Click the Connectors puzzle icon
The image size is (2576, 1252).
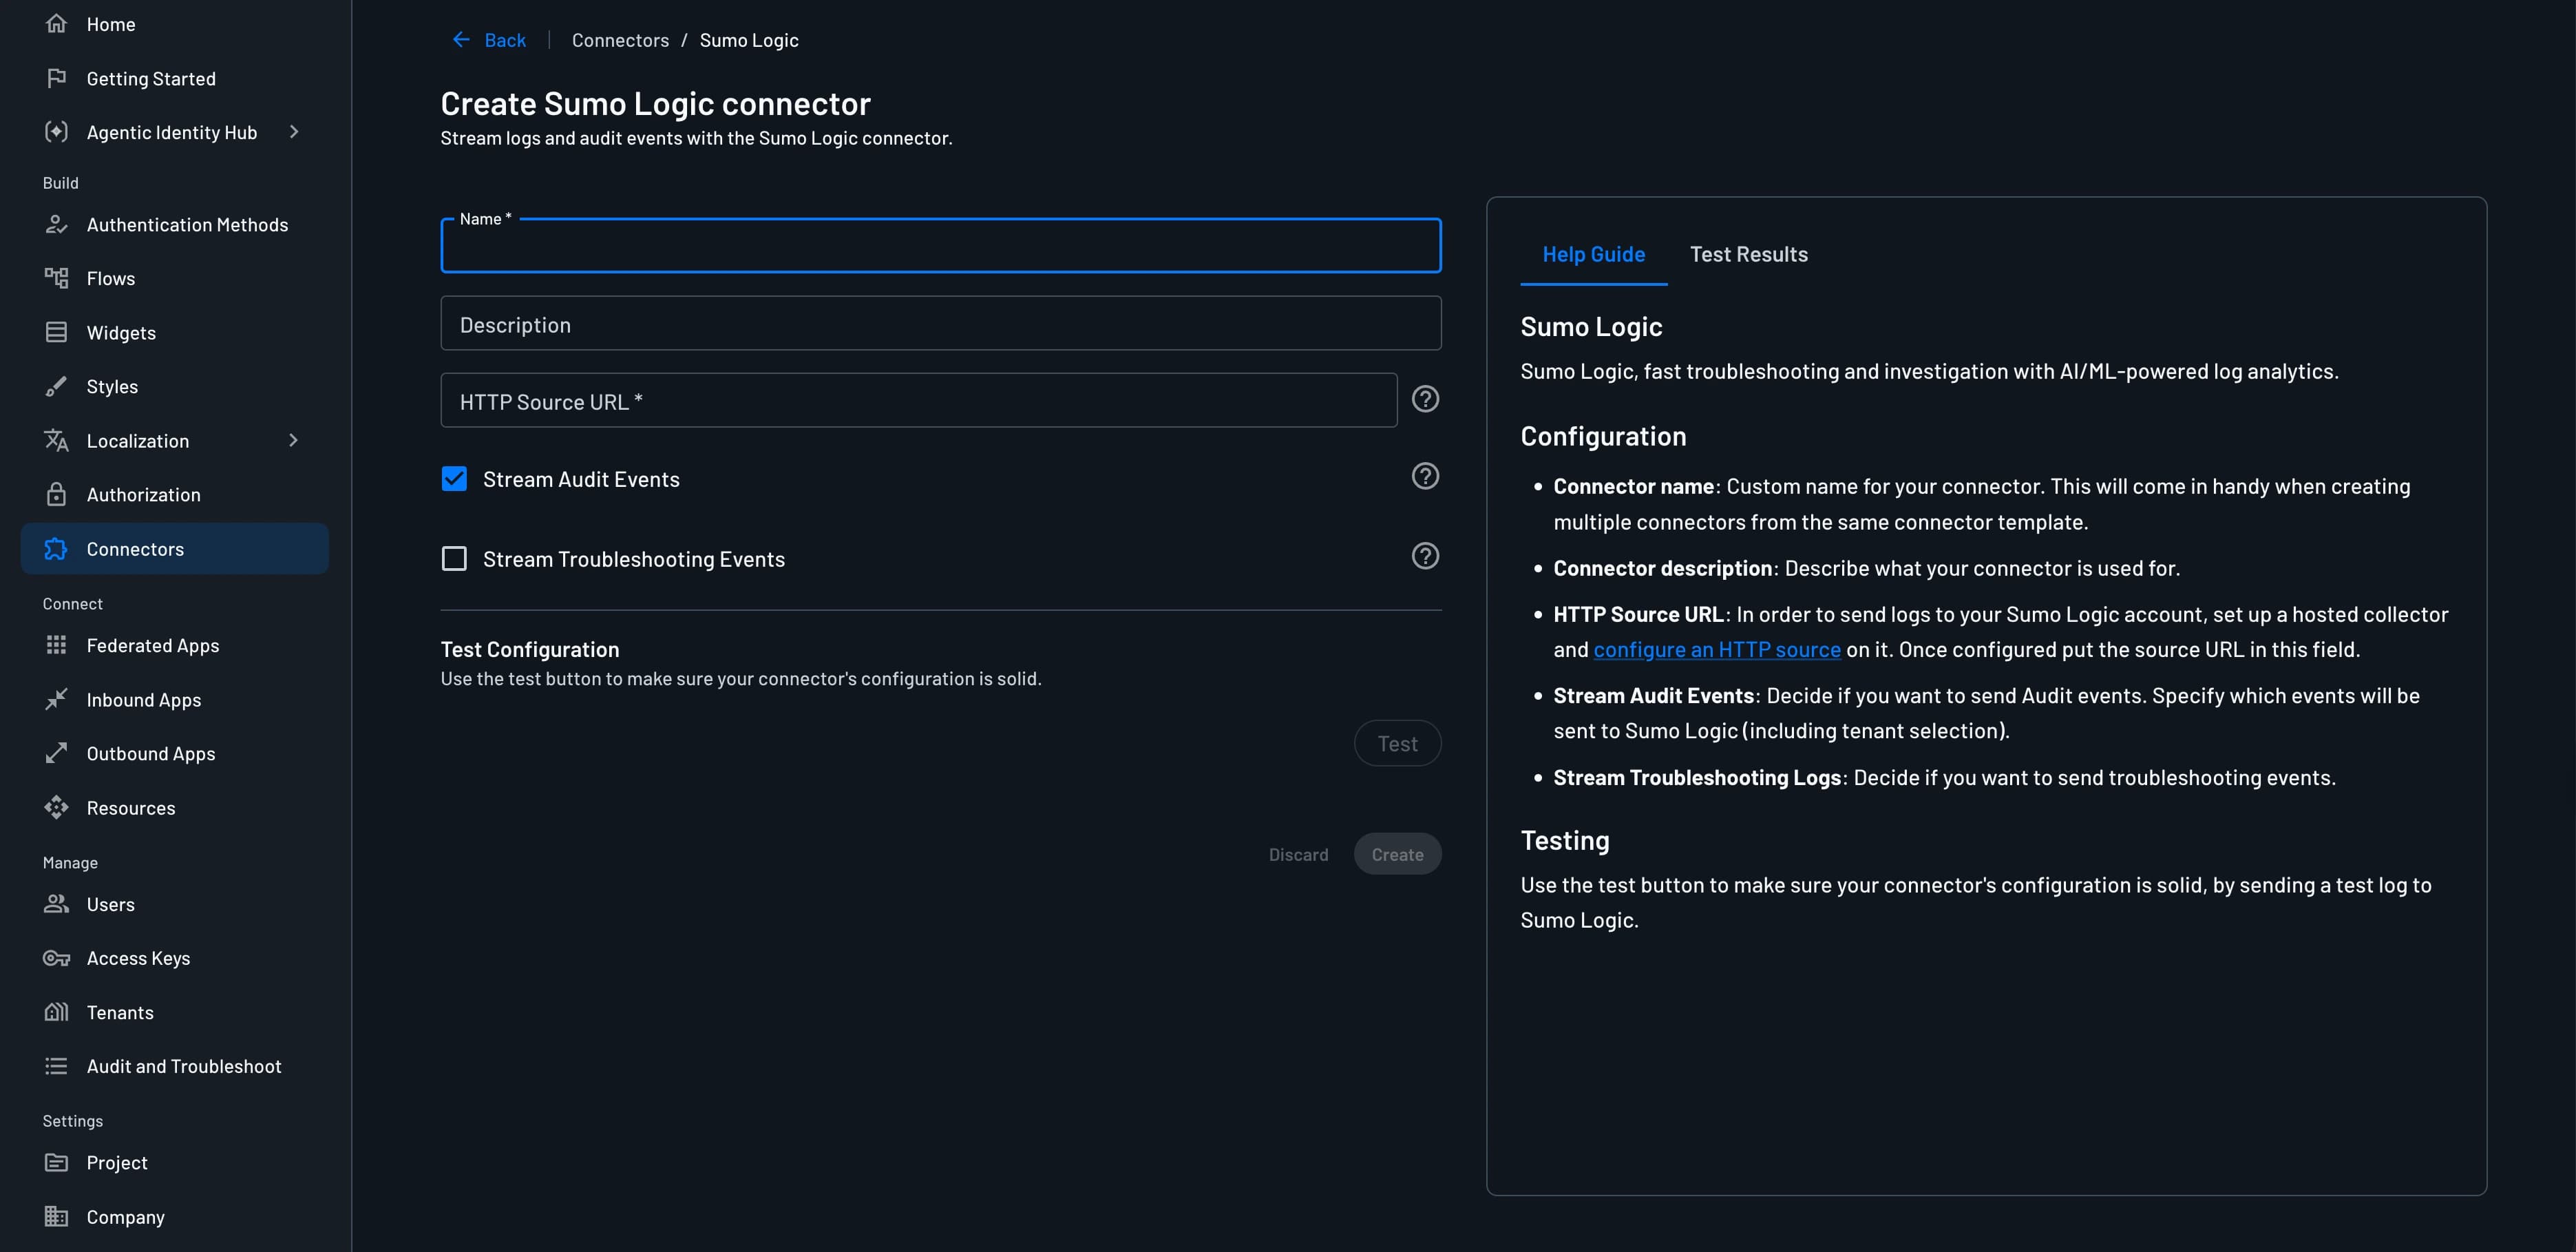(56, 548)
